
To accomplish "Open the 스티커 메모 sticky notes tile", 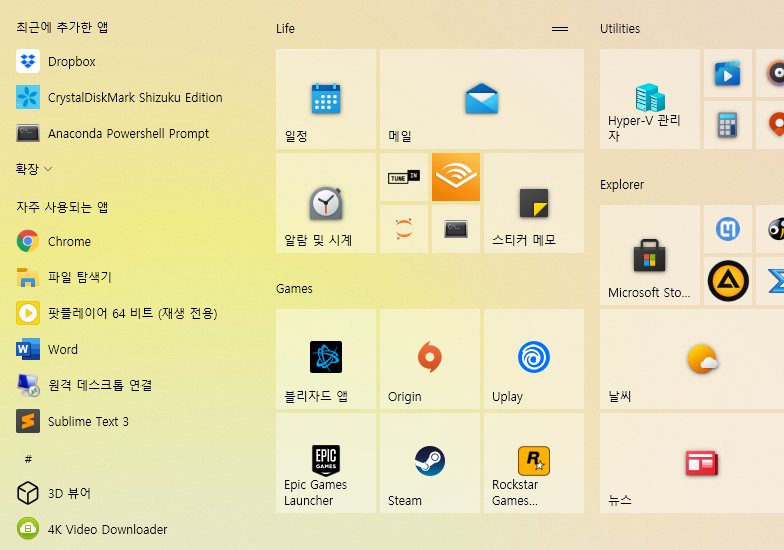I will [x=534, y=203].
